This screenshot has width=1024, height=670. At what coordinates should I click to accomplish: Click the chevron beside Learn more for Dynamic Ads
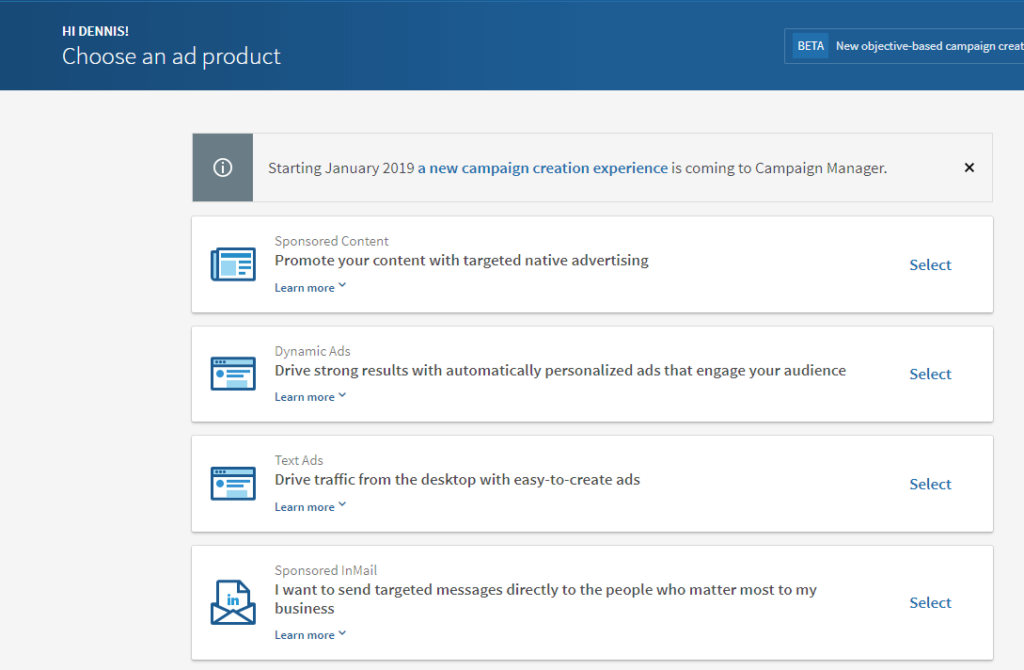pyautogui.click(x=341, y=396)
